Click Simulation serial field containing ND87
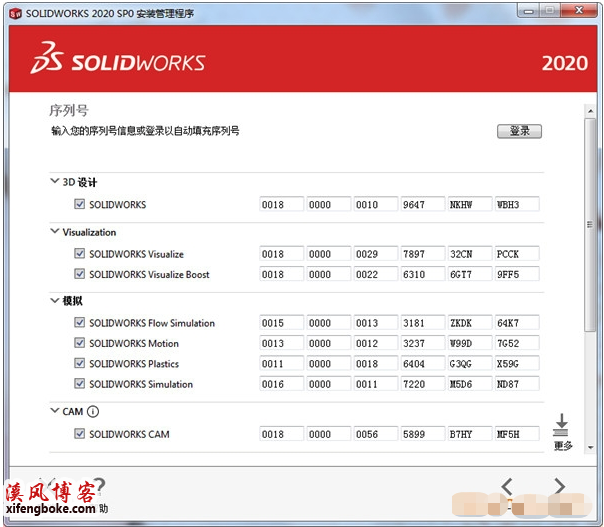 pos(517,384)
